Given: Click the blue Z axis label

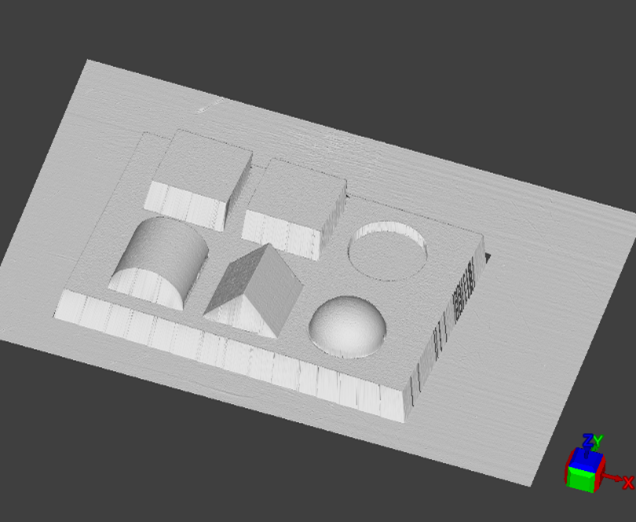Looking at the screenshot, I should coord(587,440).
